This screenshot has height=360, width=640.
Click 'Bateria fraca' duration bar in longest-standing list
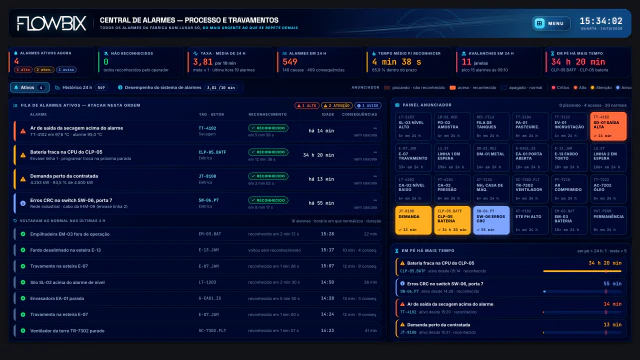[x=582, y=271]
